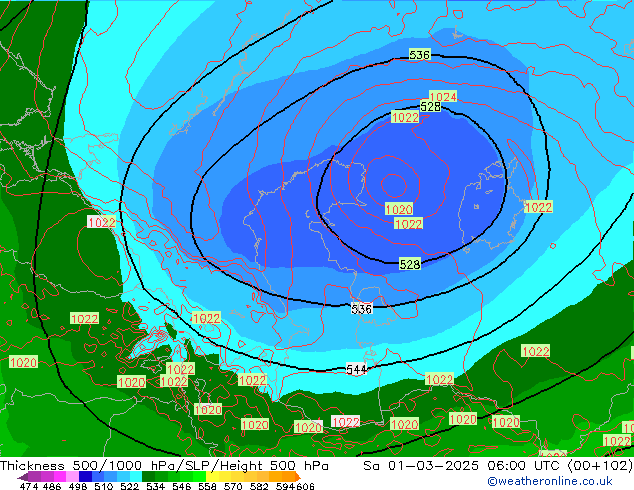Open the weatheronline.co.uk link
Screen dimensions: 634x490
tap(550, 481)
